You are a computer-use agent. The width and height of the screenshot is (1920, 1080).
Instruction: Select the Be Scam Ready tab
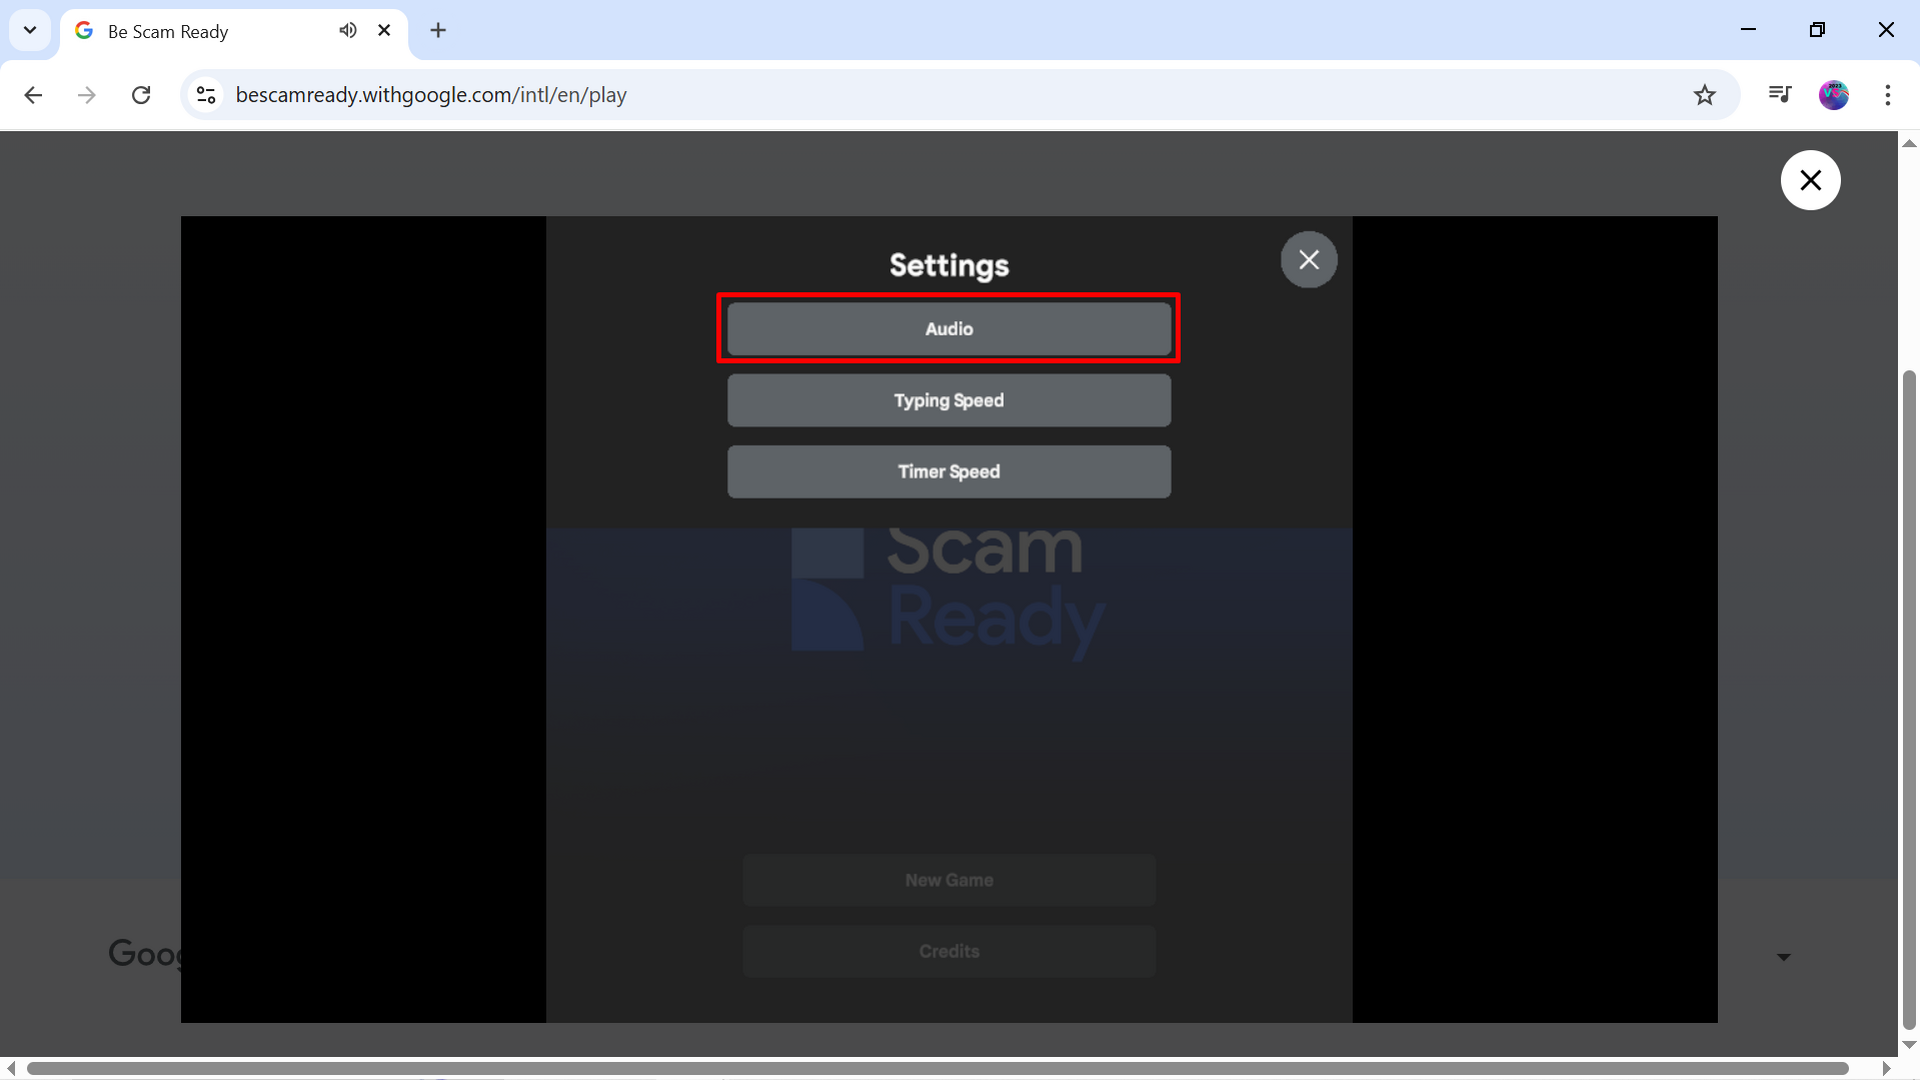pos(200,31)
